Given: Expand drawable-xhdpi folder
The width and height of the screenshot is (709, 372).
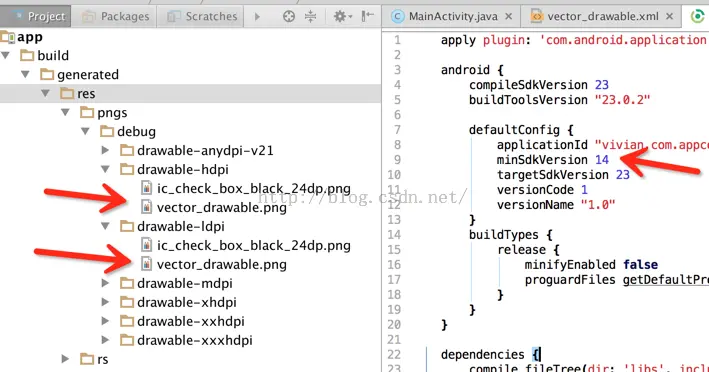Looking at the screenshot, I should [105, 302].
